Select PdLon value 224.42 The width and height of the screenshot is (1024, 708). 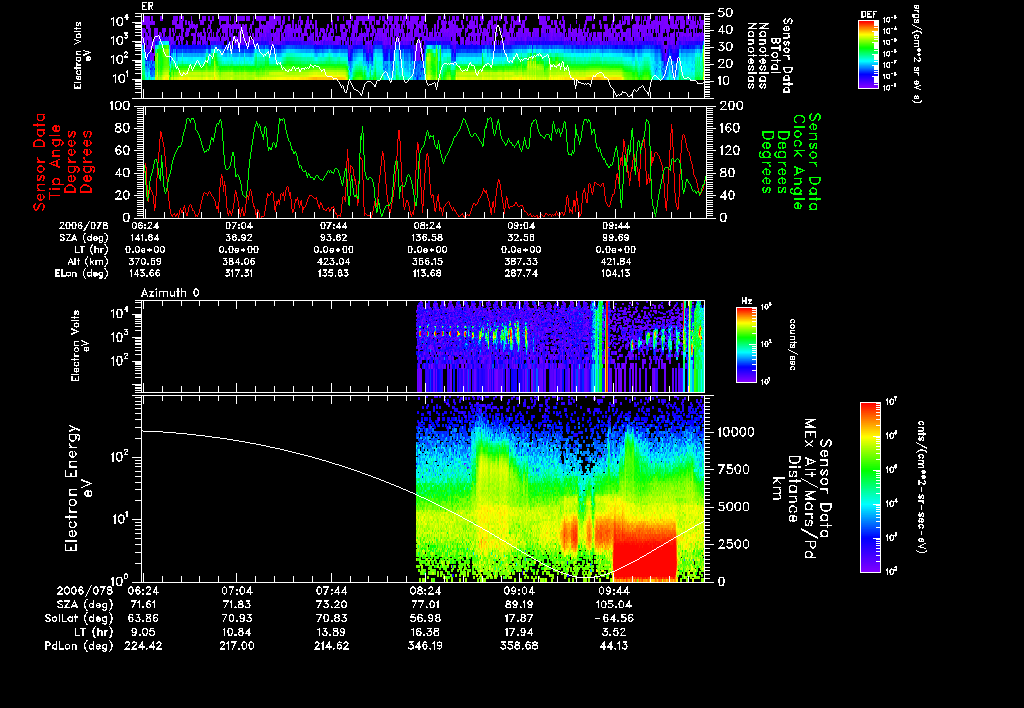click(x=144, y=646)
